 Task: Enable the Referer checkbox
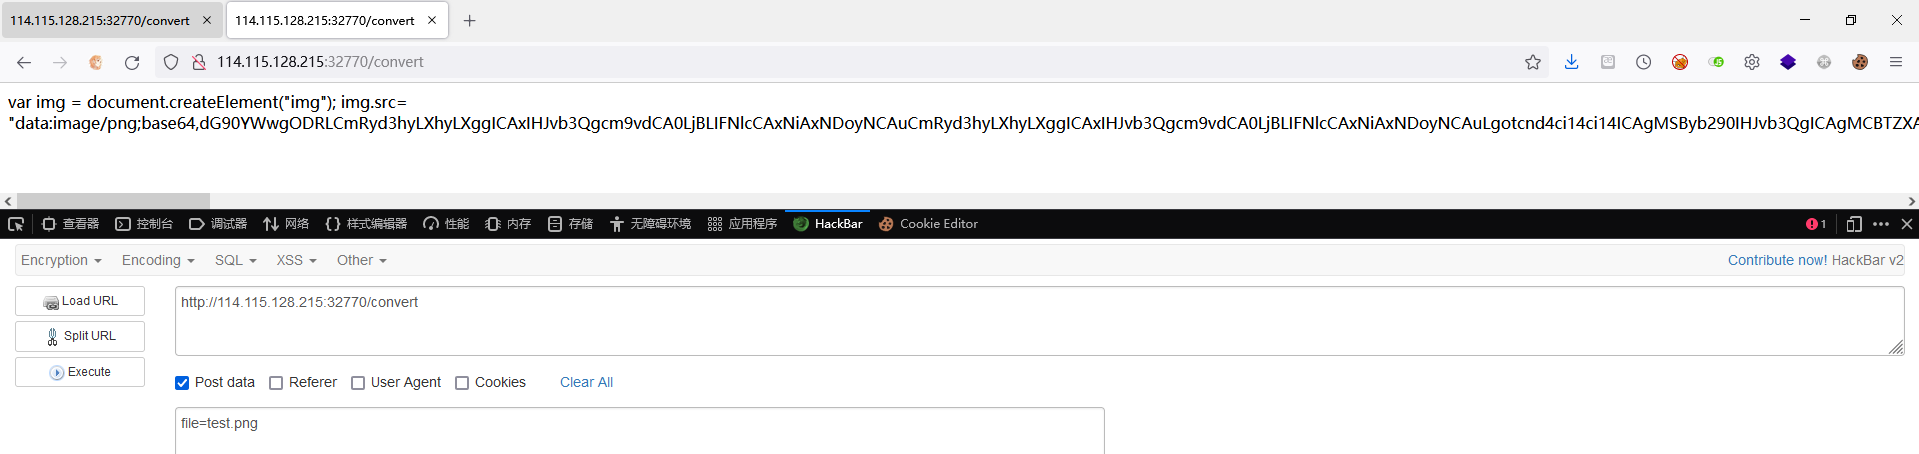pos(276,383)
